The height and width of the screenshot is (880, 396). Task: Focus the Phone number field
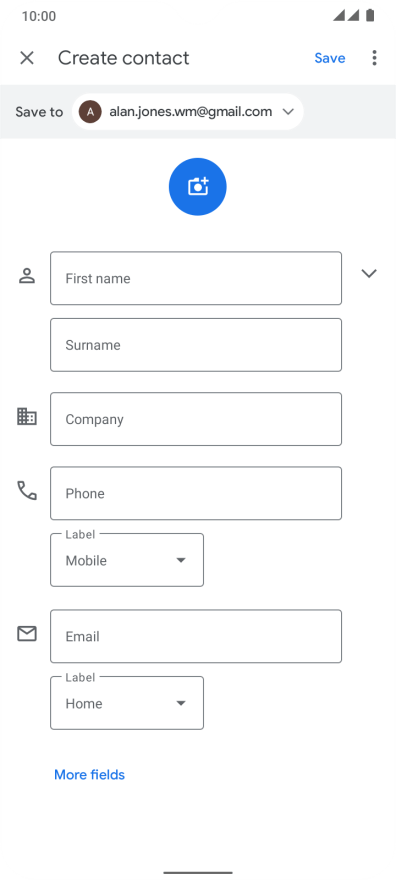click(x=196, y=493)
